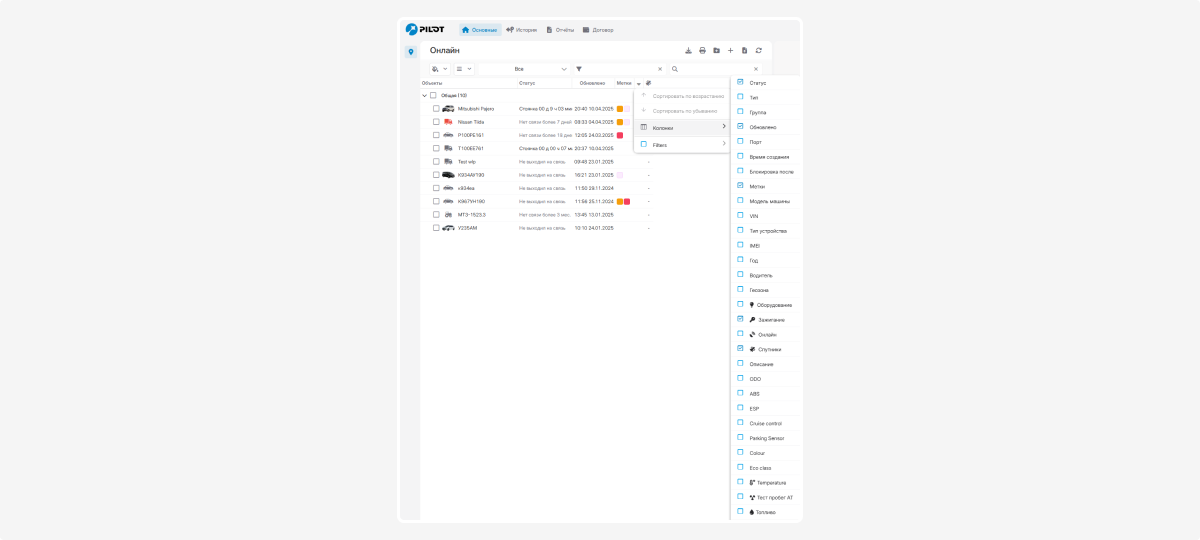Click the refresh icon in header
Screen dimensions: 1200x540
click(758, 50)
